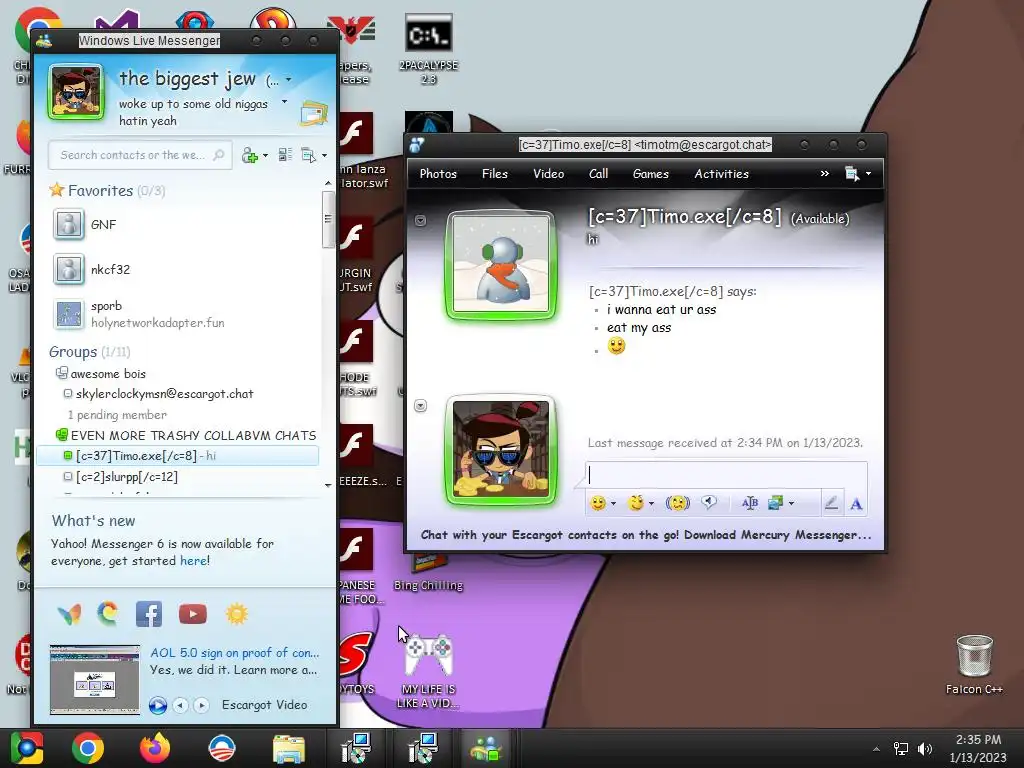This screenshot has width=1024, height=768.
Task: Open the Recycle Bin labeled Falcon C++
Action: (974, 665)
